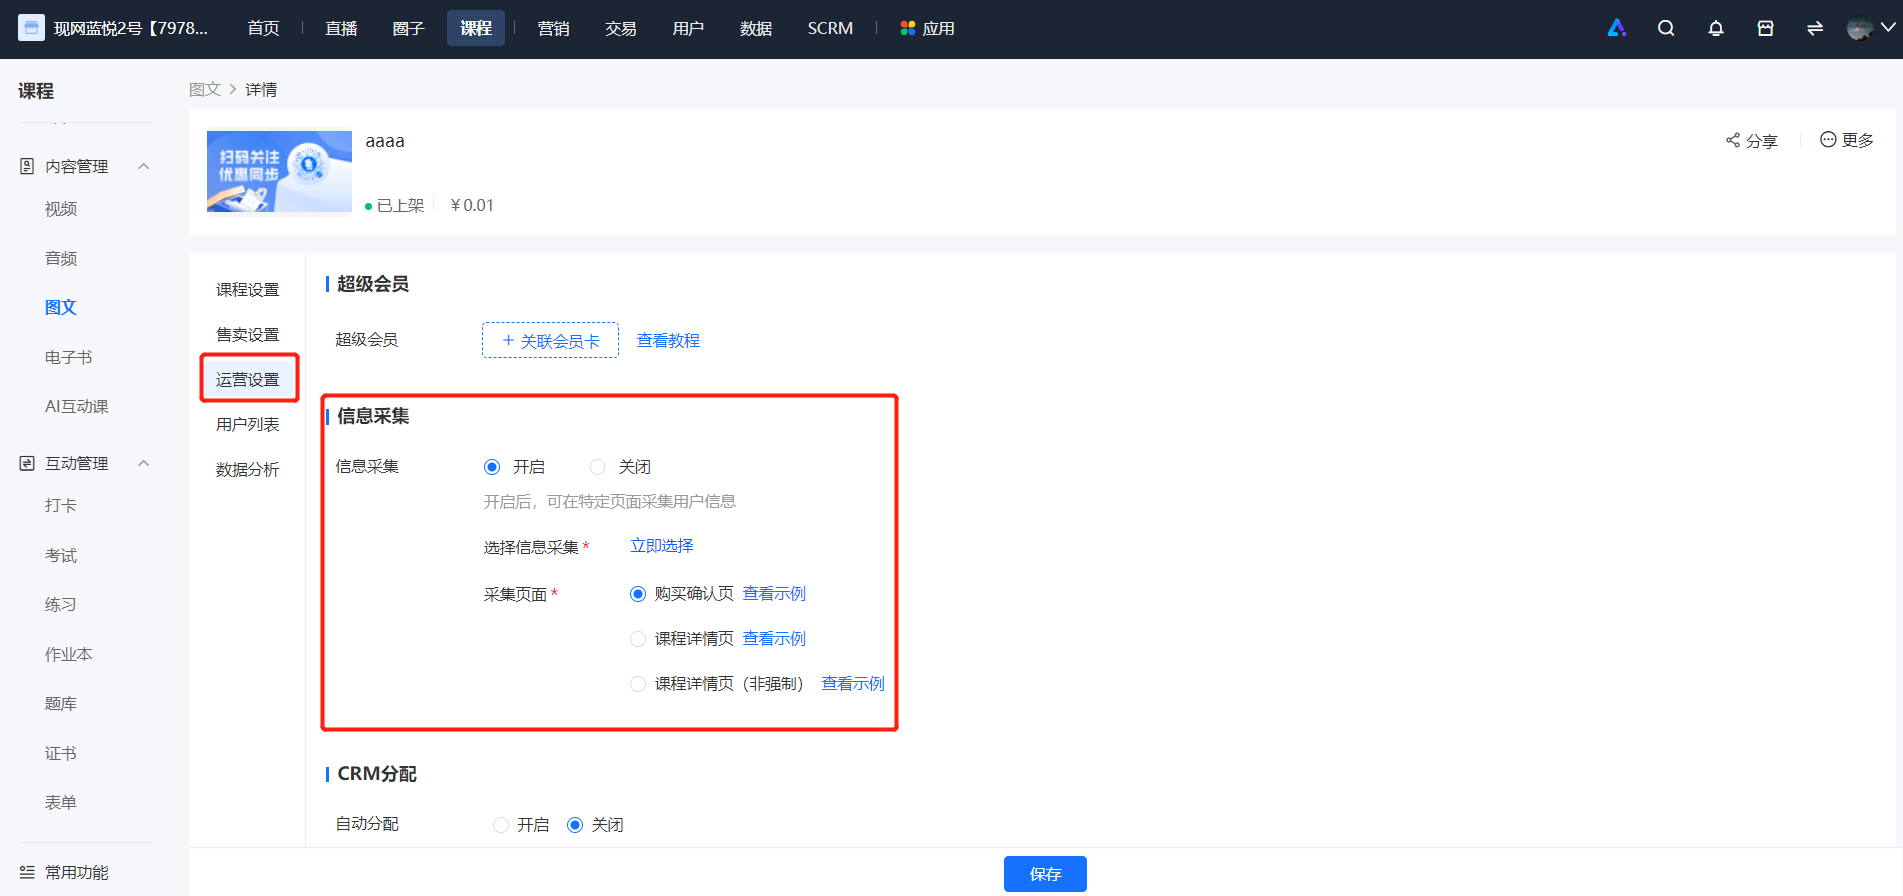Collapse the 内容管理 sidebar section

click(144, 166)
